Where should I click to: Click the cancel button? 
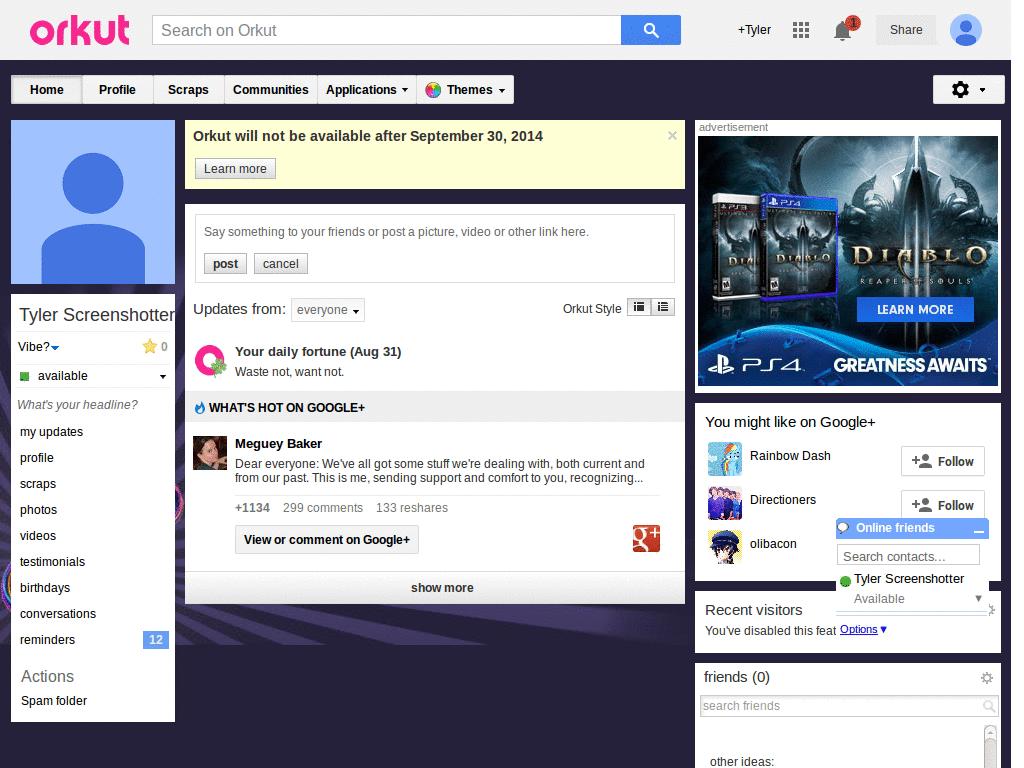coord(281,264)
